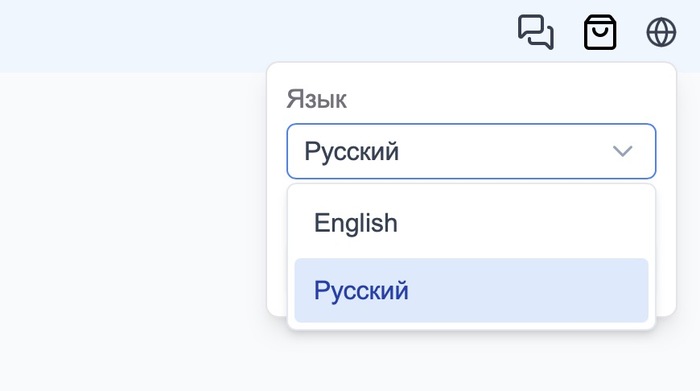Select English from the language list
This screenshot has width=700, height=391.
pos(471,223)
